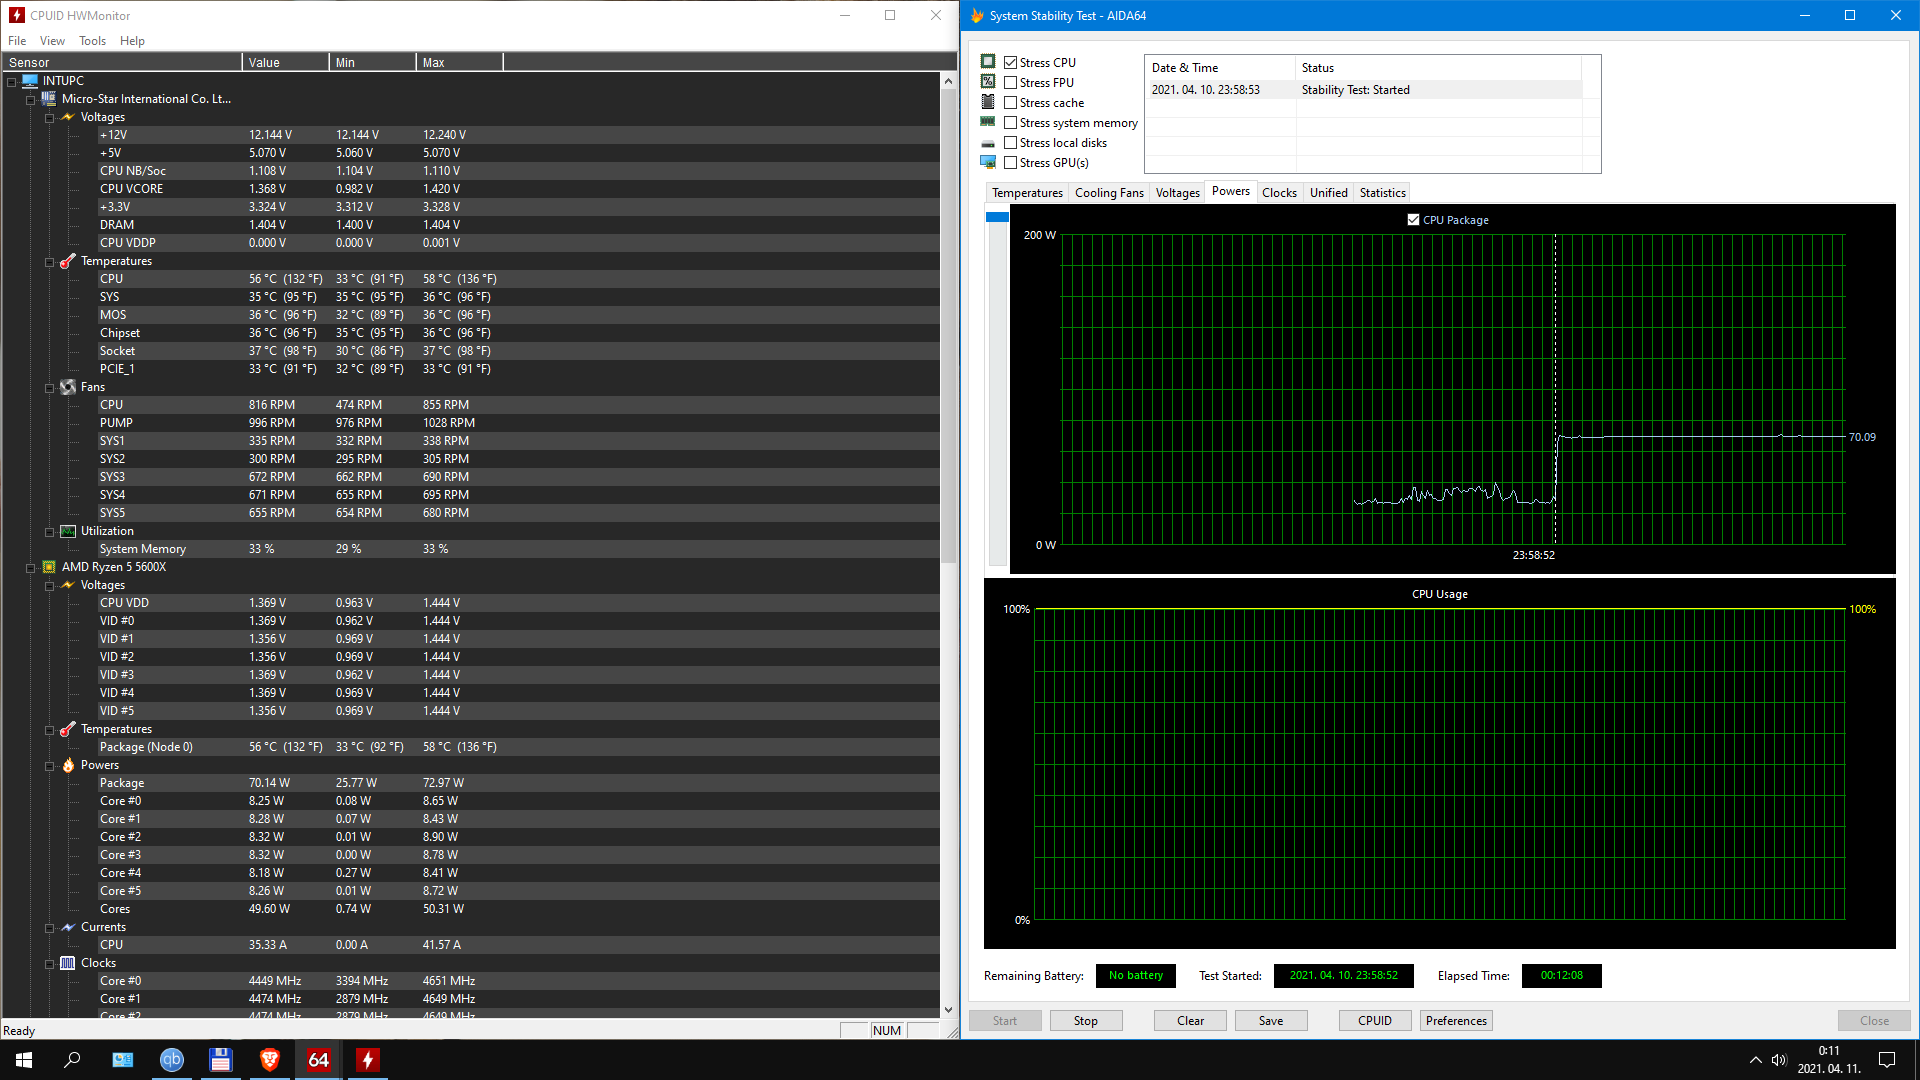The height and width of the screenshot is (1080, 1920).
Task: Enable Stress local disks
Action: tap(1011, 143)
